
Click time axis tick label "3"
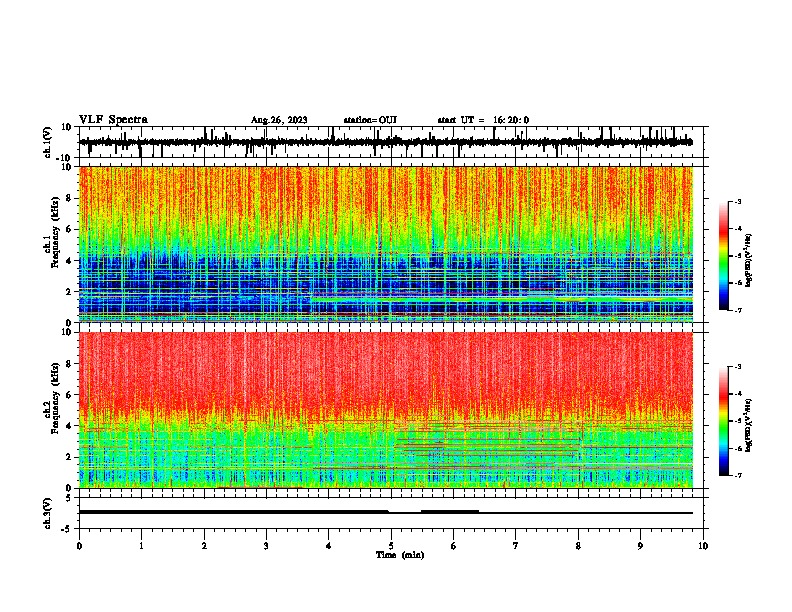pyautogui.click(x=266, y=546)
